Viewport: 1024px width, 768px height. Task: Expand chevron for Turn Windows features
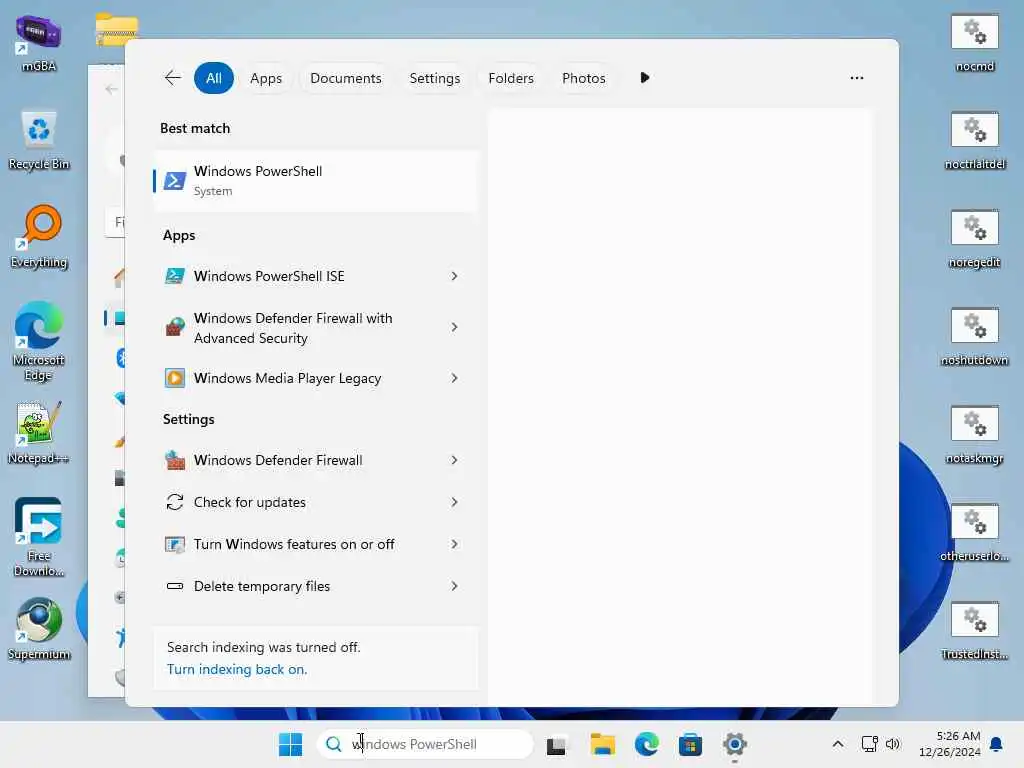tap(455, 544)
